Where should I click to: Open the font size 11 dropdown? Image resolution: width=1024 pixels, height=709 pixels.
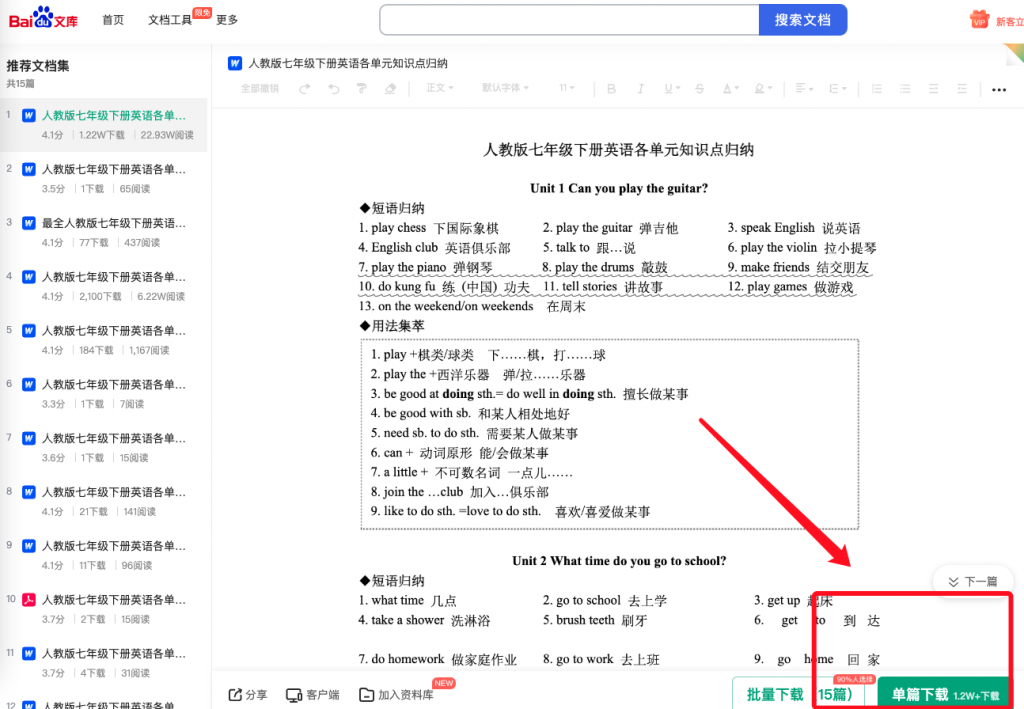coord(566,87)
